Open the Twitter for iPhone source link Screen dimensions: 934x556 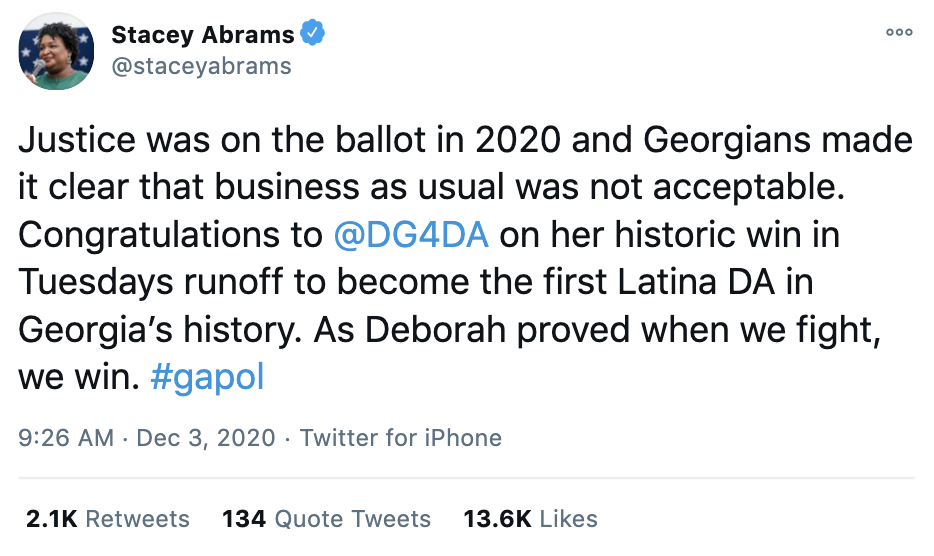click(x=400, y=438)
